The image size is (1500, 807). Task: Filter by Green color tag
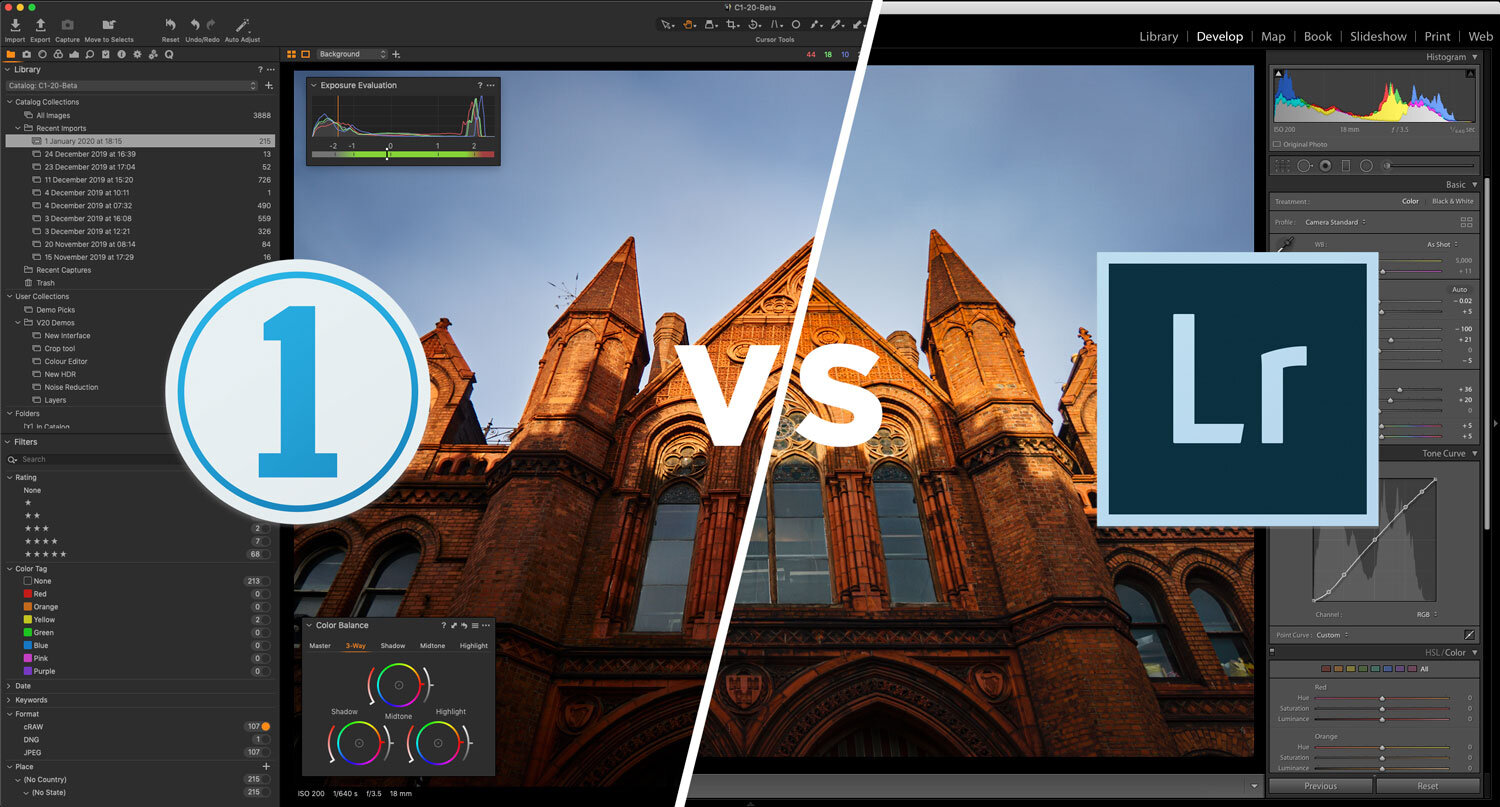tap(27, 633)
